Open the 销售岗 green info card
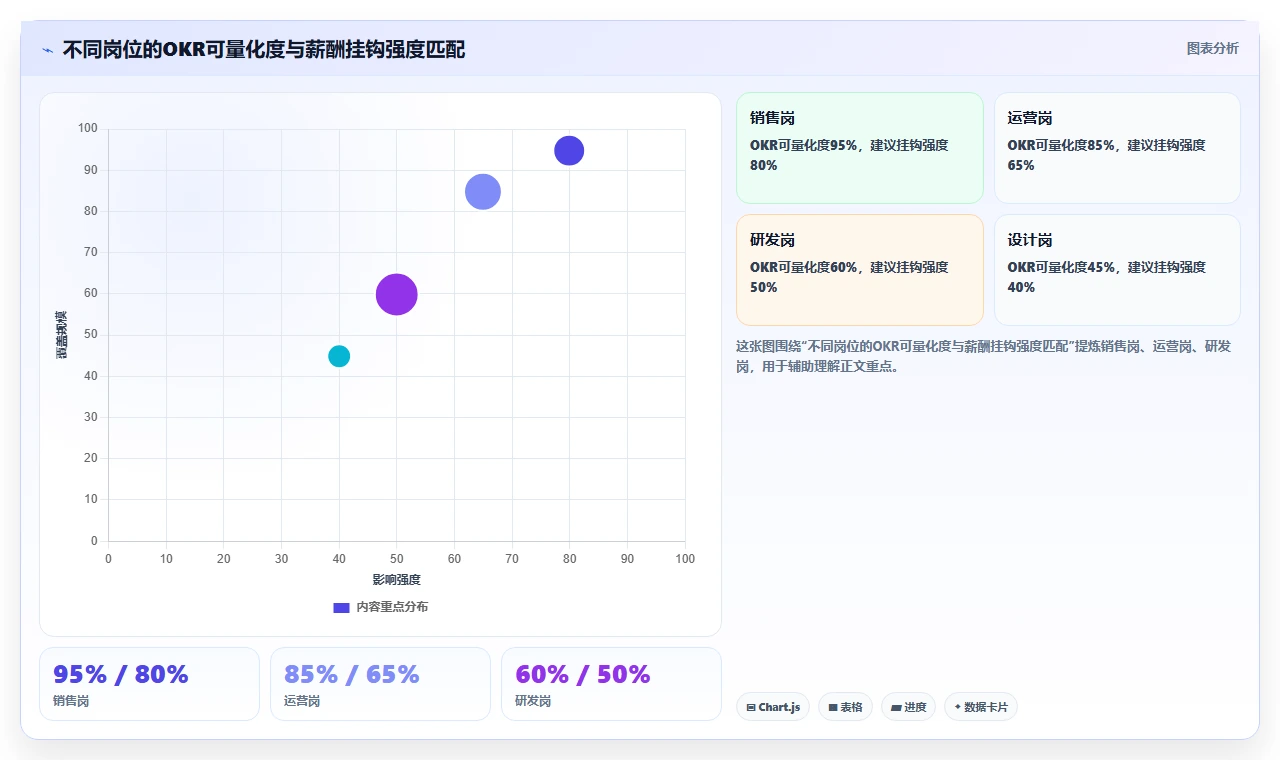Viewport: 1280px width, 760px height. tap(860, 148)
